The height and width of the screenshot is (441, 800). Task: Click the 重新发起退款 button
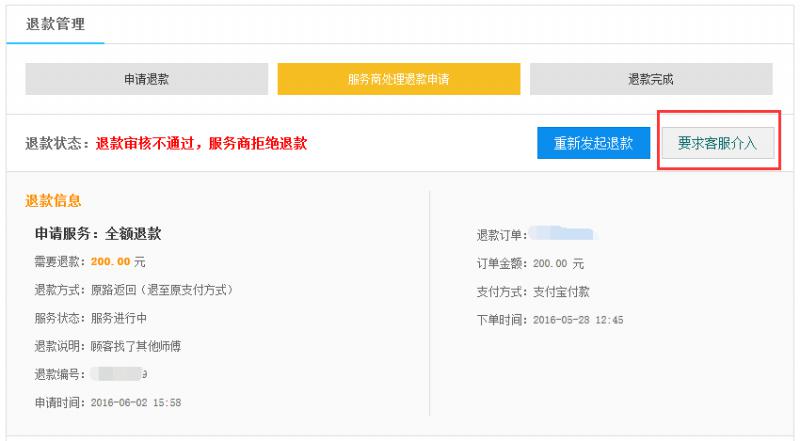pos(593,143)
